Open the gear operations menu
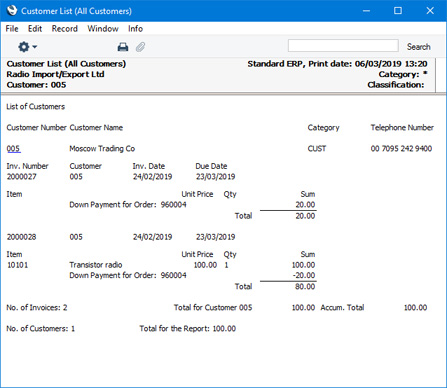Image resolution: width=447 pixels, height=388 pixels. 27,47
